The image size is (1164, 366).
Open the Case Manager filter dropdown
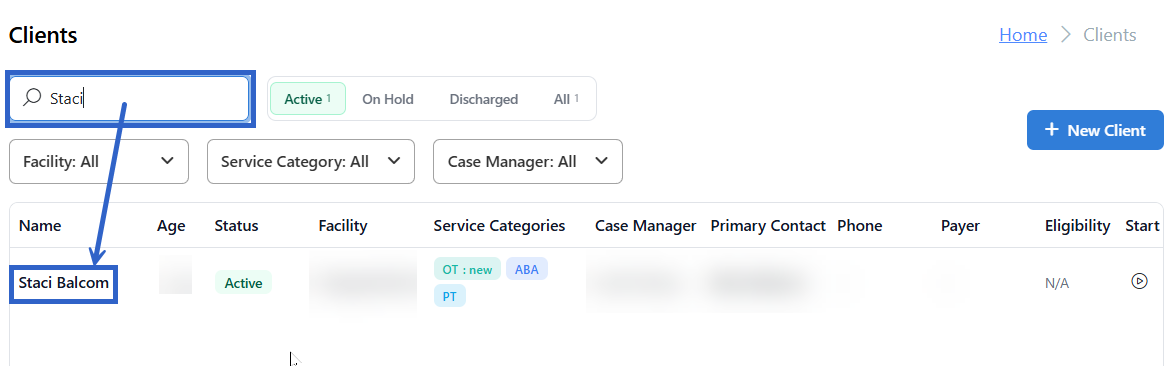click(x=528, y=161)
